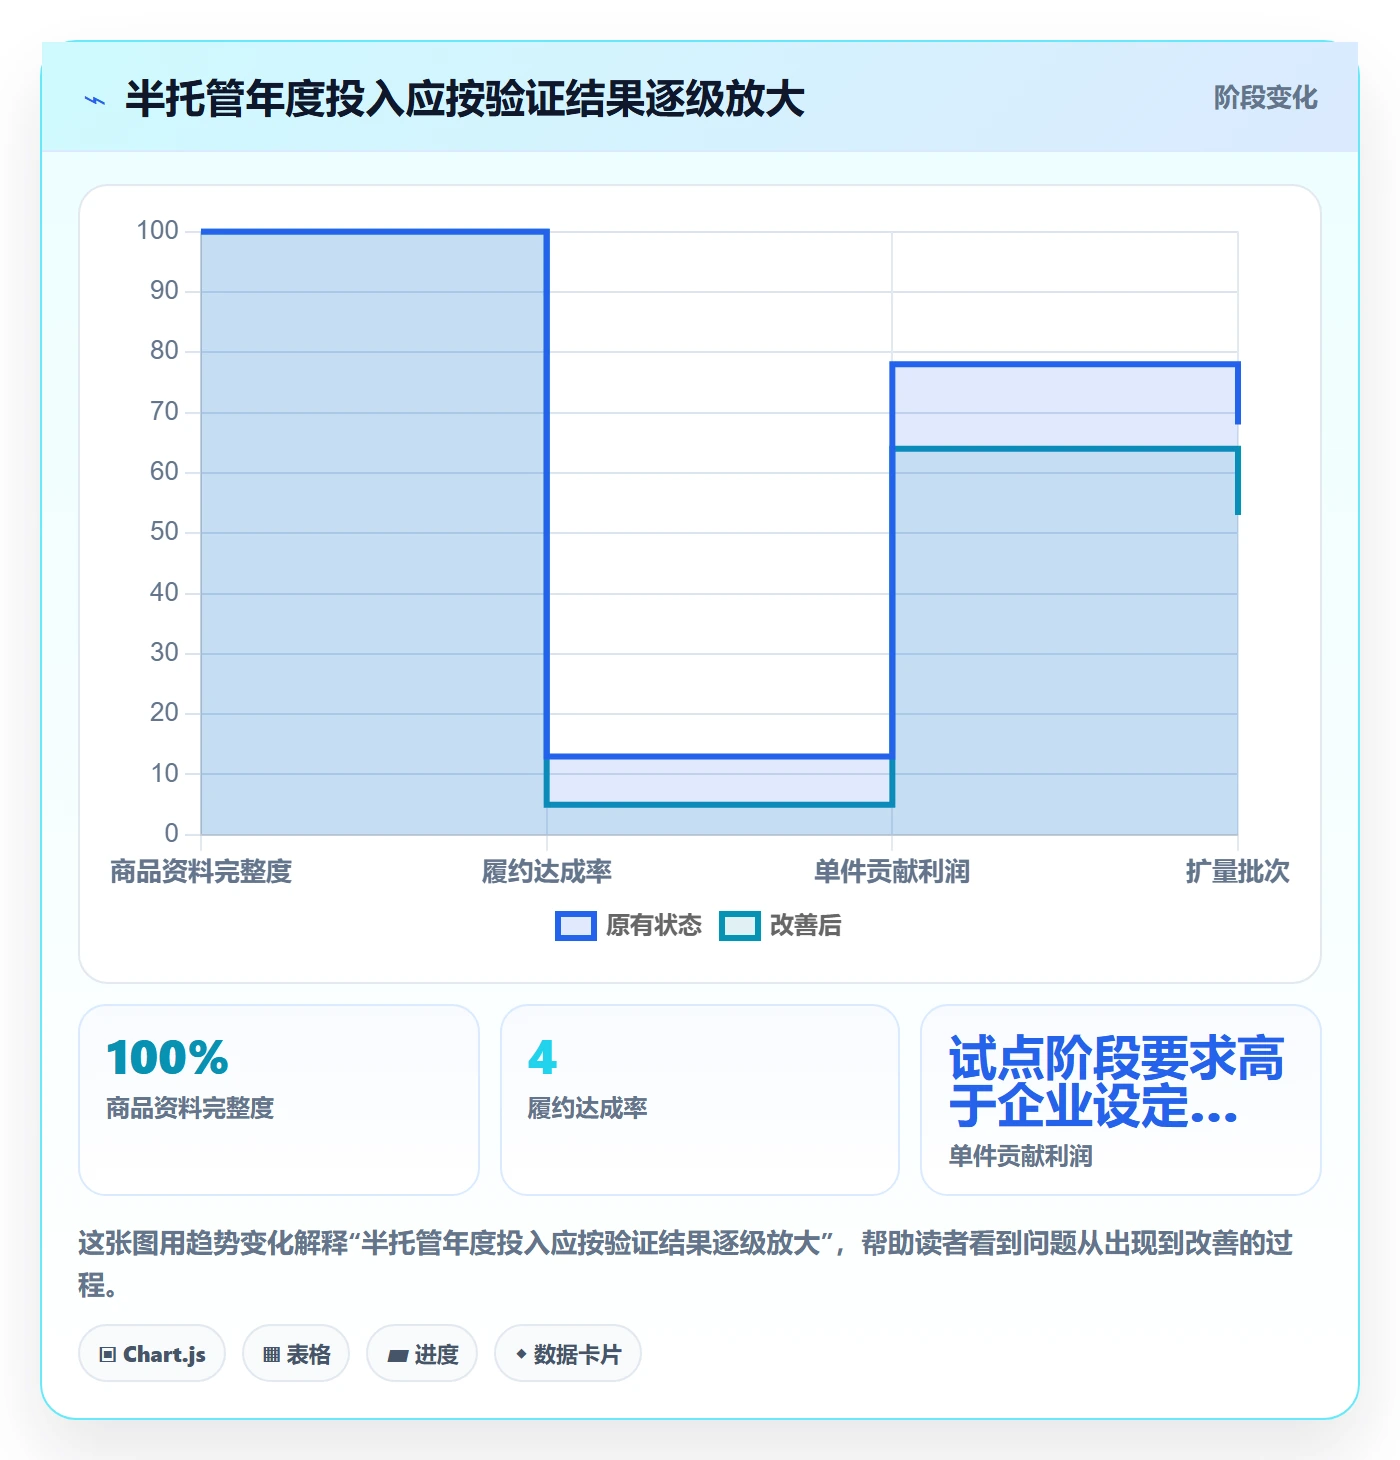Click the blue step line at 100

pyautogui.click(x=374, y=232)
